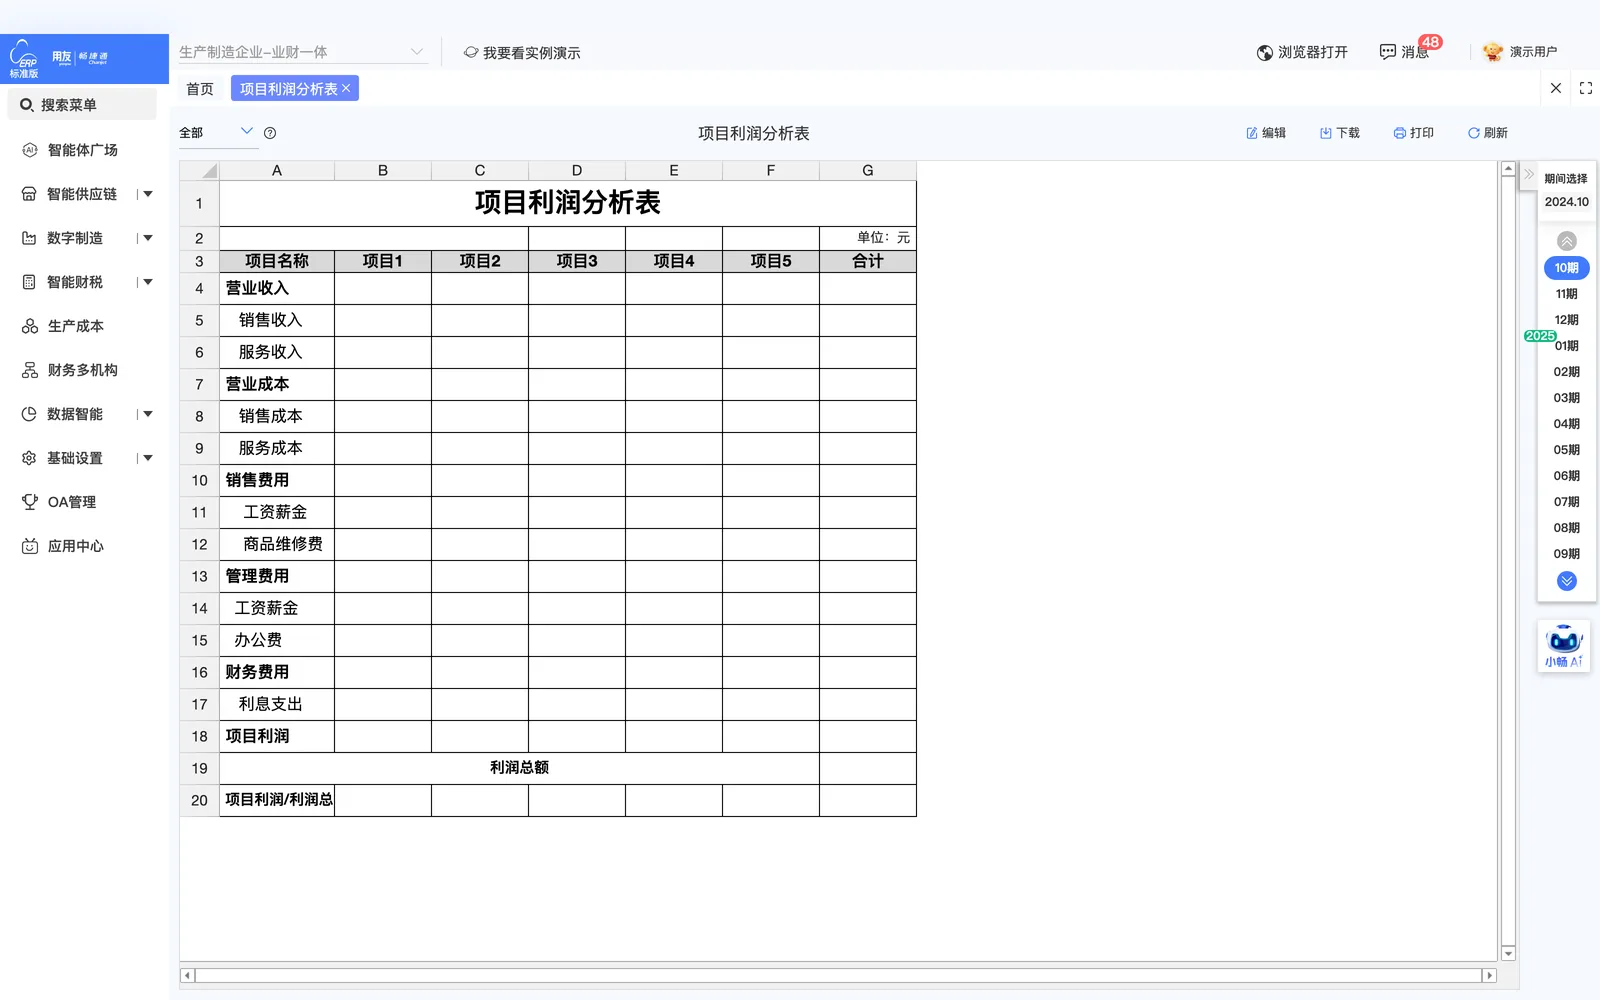Open 应用中心 in the sidebar

coord(75,546)
